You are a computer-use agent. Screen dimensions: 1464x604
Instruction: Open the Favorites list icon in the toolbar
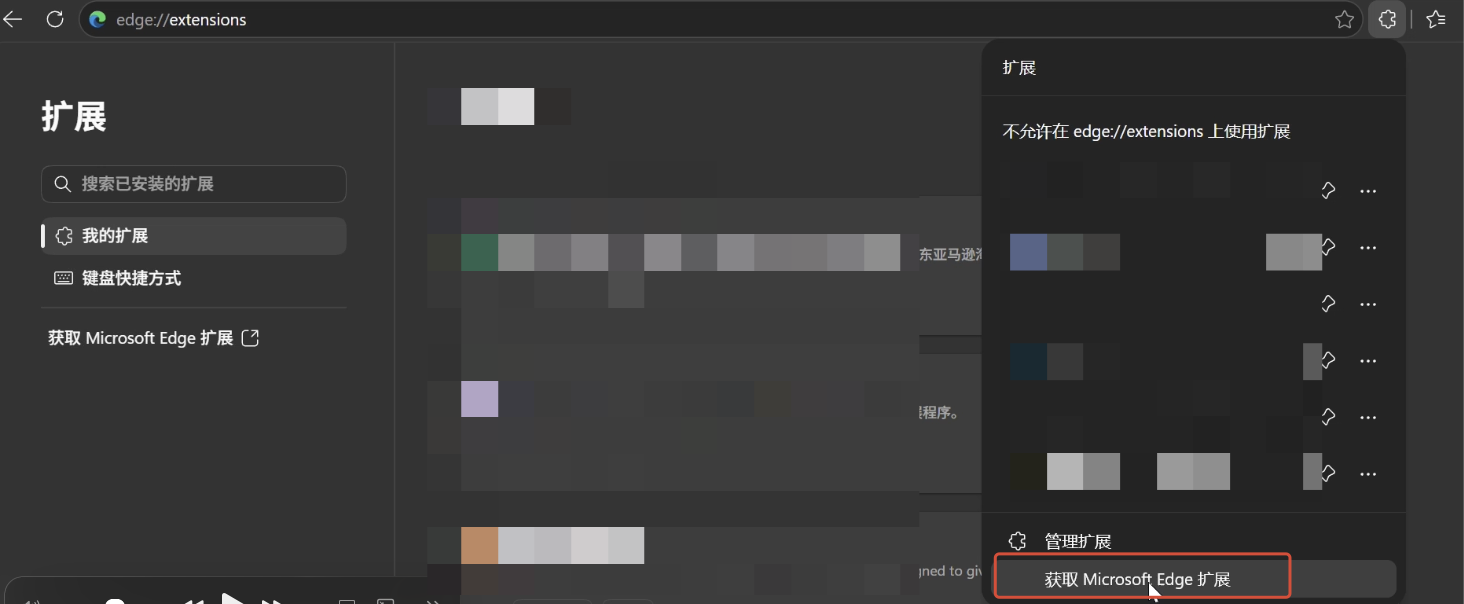[x=1436, y=19]
